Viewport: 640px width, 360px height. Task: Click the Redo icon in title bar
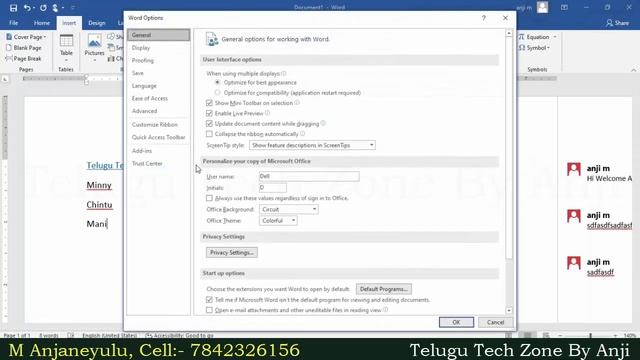point(43,8)
